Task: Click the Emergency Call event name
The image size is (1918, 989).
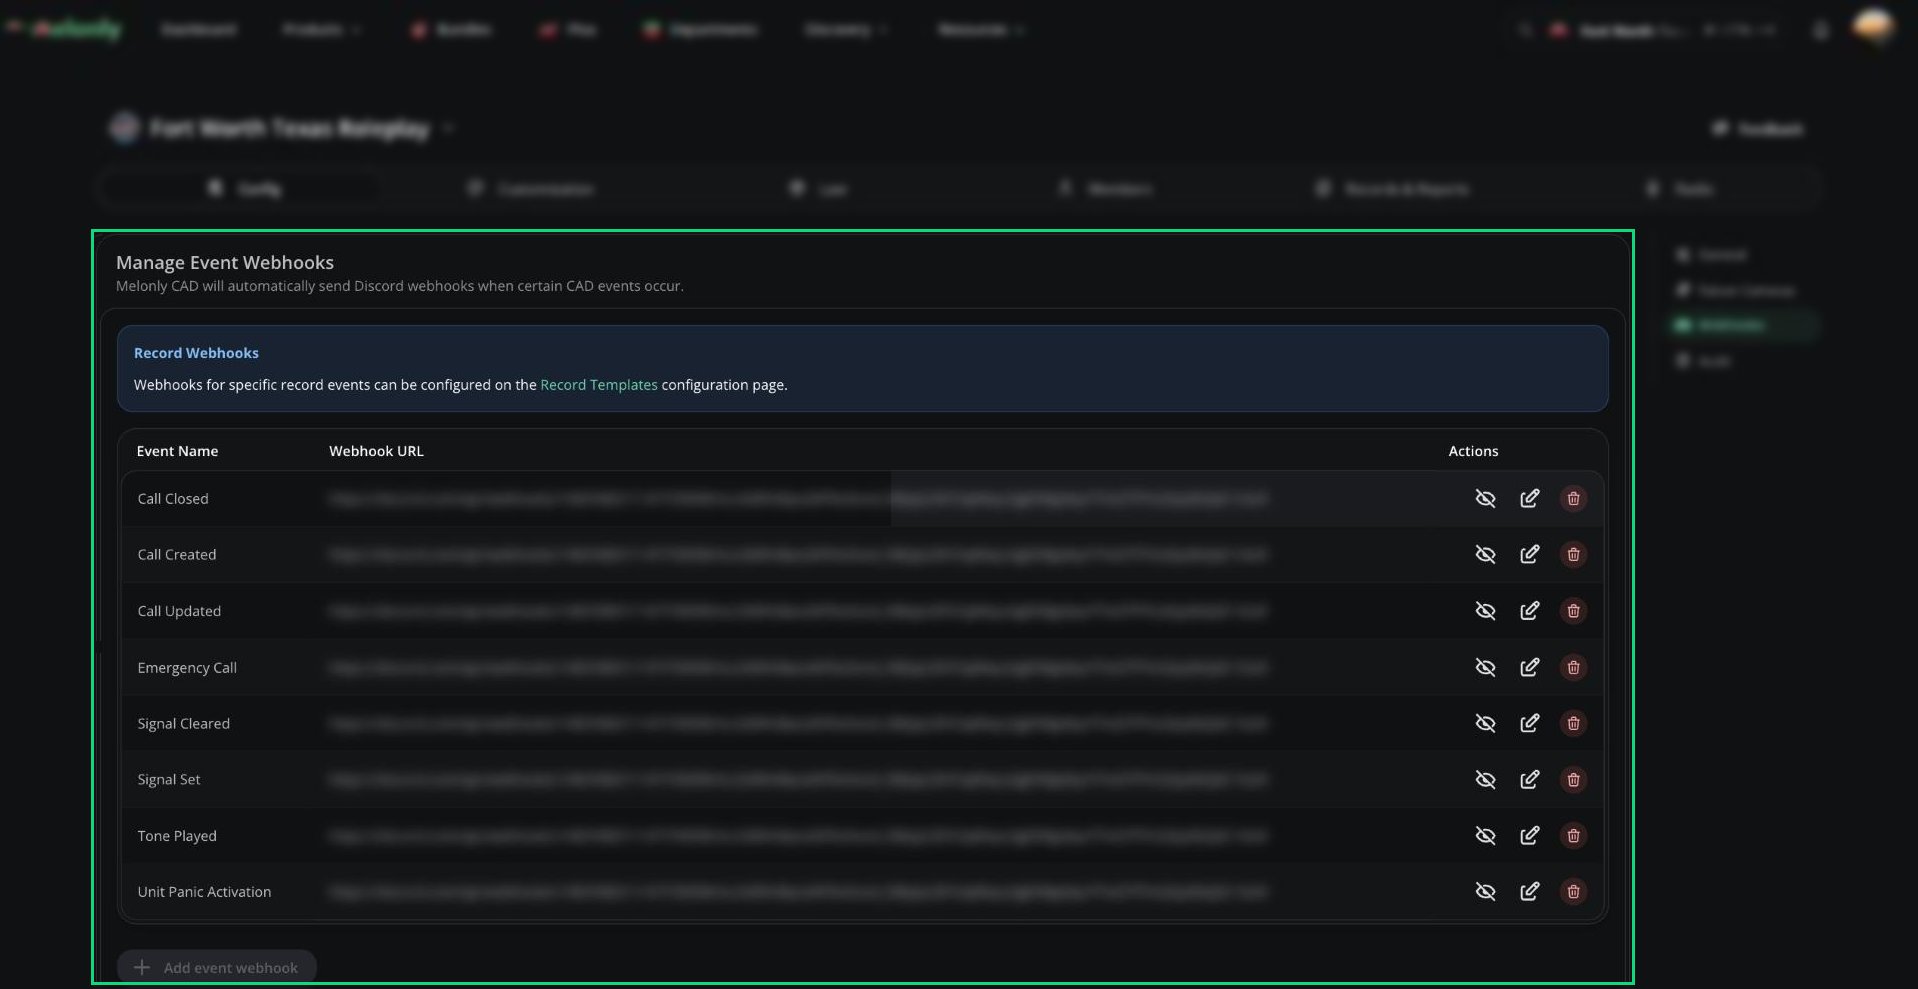Action: tap(187, 668)
